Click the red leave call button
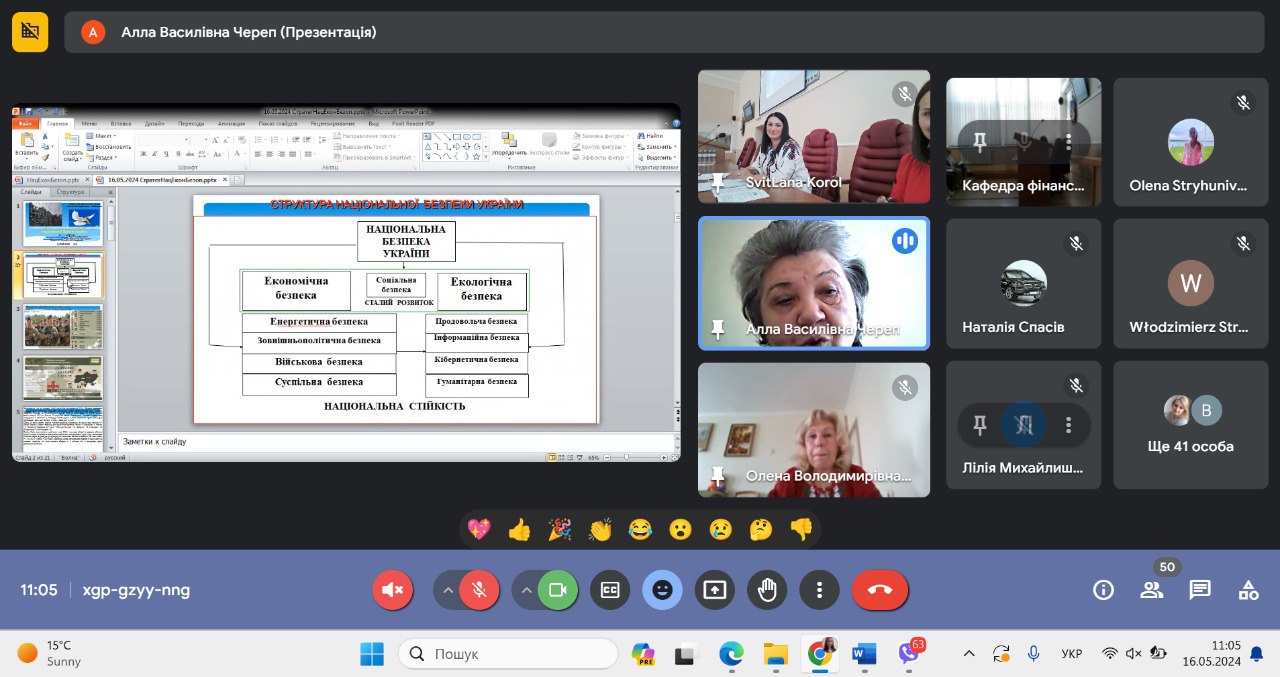The width and height of the screenshot is (1280, 677). 880,590
